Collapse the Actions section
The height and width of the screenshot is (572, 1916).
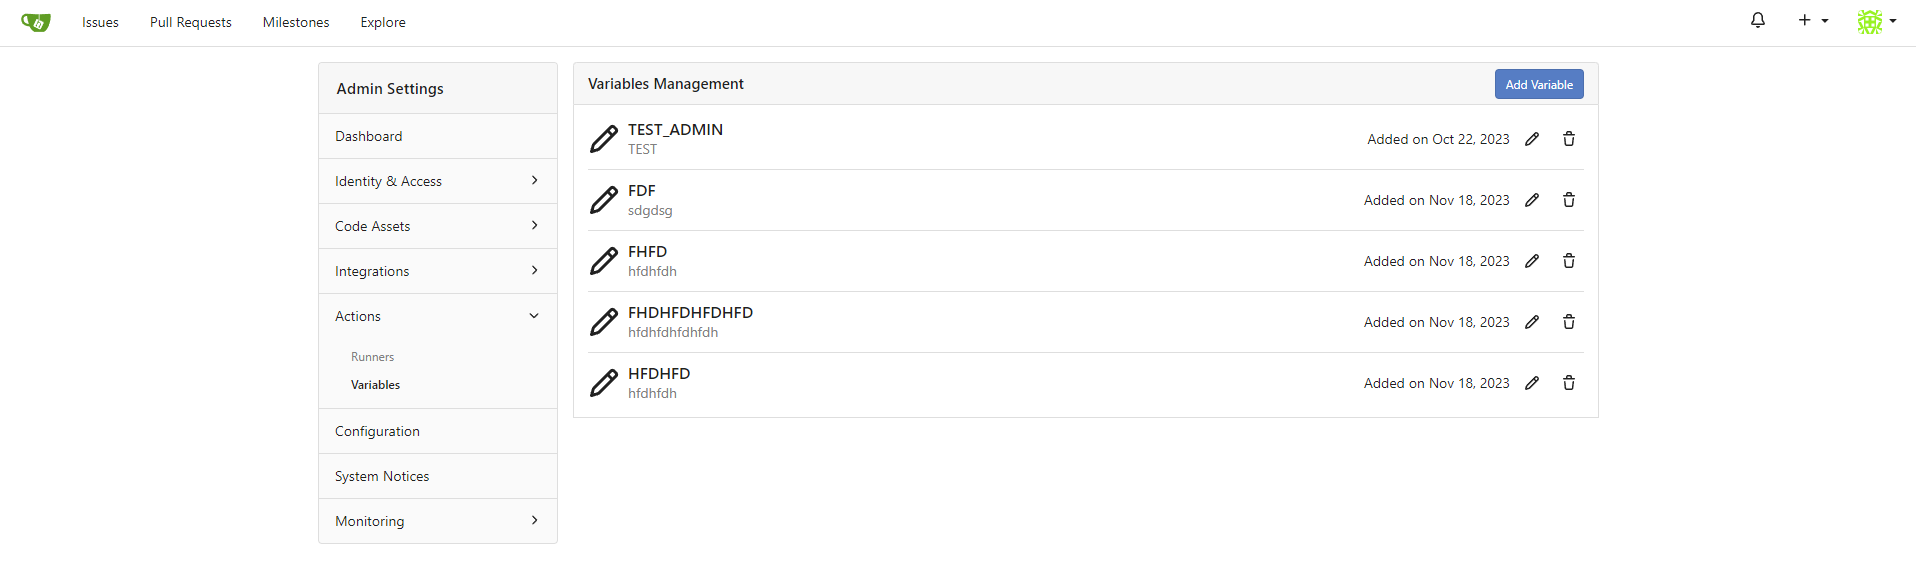[438, 316]
